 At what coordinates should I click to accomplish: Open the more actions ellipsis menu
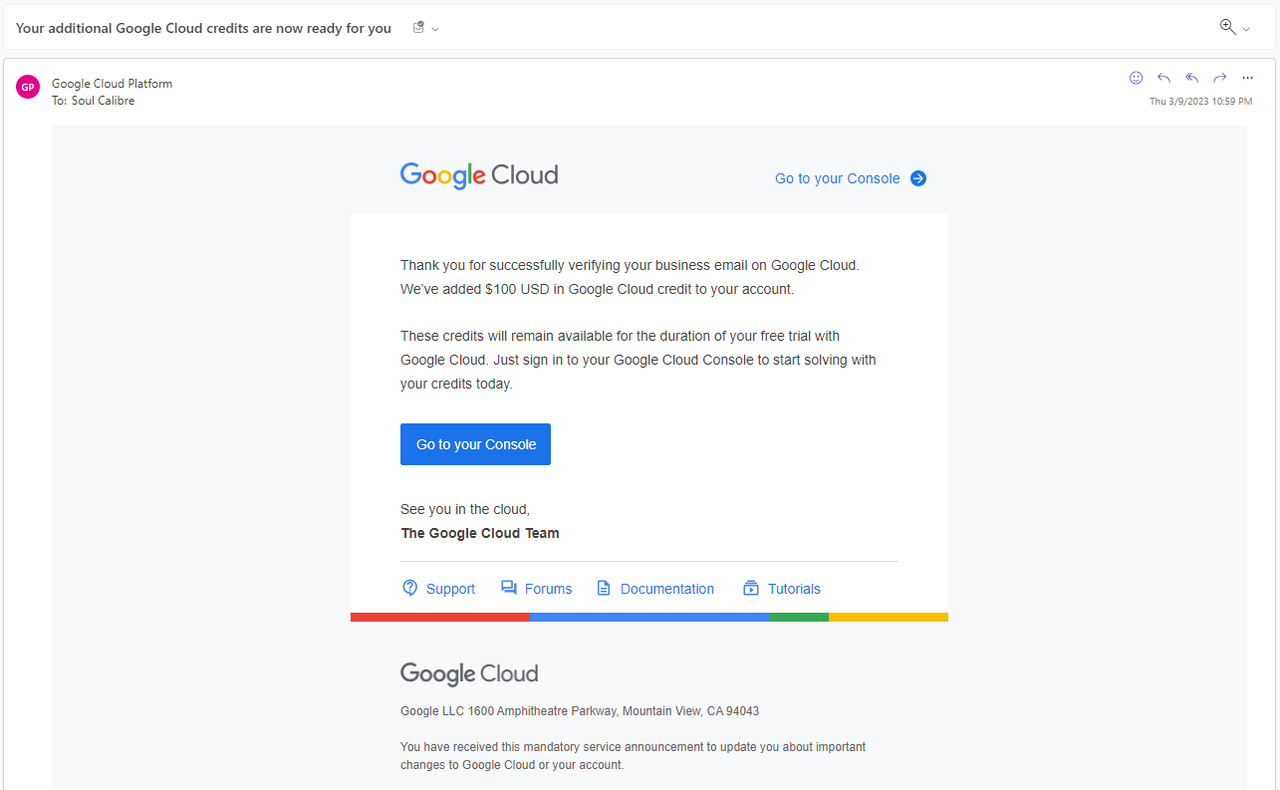point(1247,78)
